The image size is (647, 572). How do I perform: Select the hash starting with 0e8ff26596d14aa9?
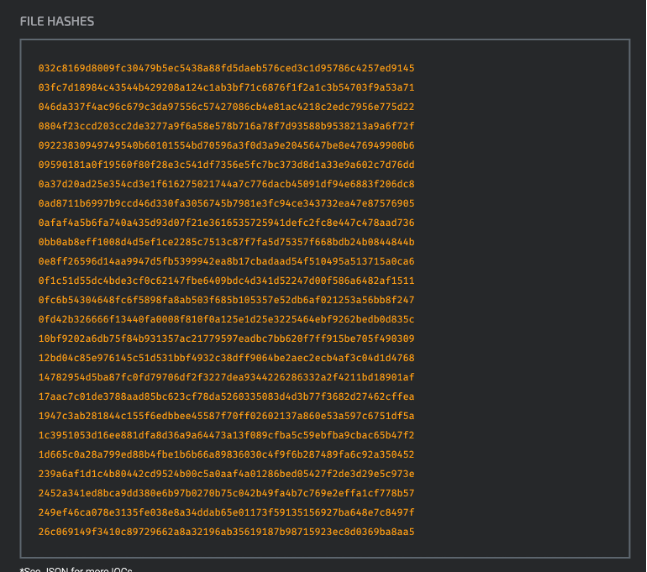pyautogui.click(x=226, y=261)
